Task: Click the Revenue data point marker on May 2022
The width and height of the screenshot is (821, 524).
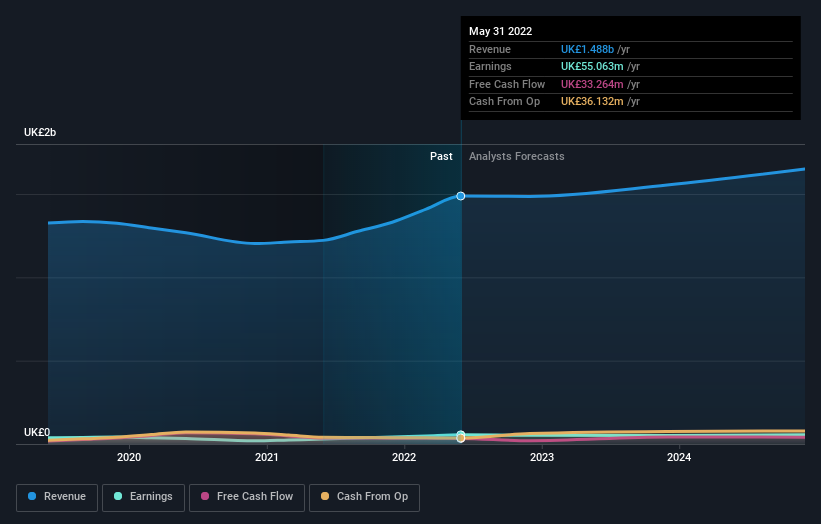Action: [x=461, y=196]
